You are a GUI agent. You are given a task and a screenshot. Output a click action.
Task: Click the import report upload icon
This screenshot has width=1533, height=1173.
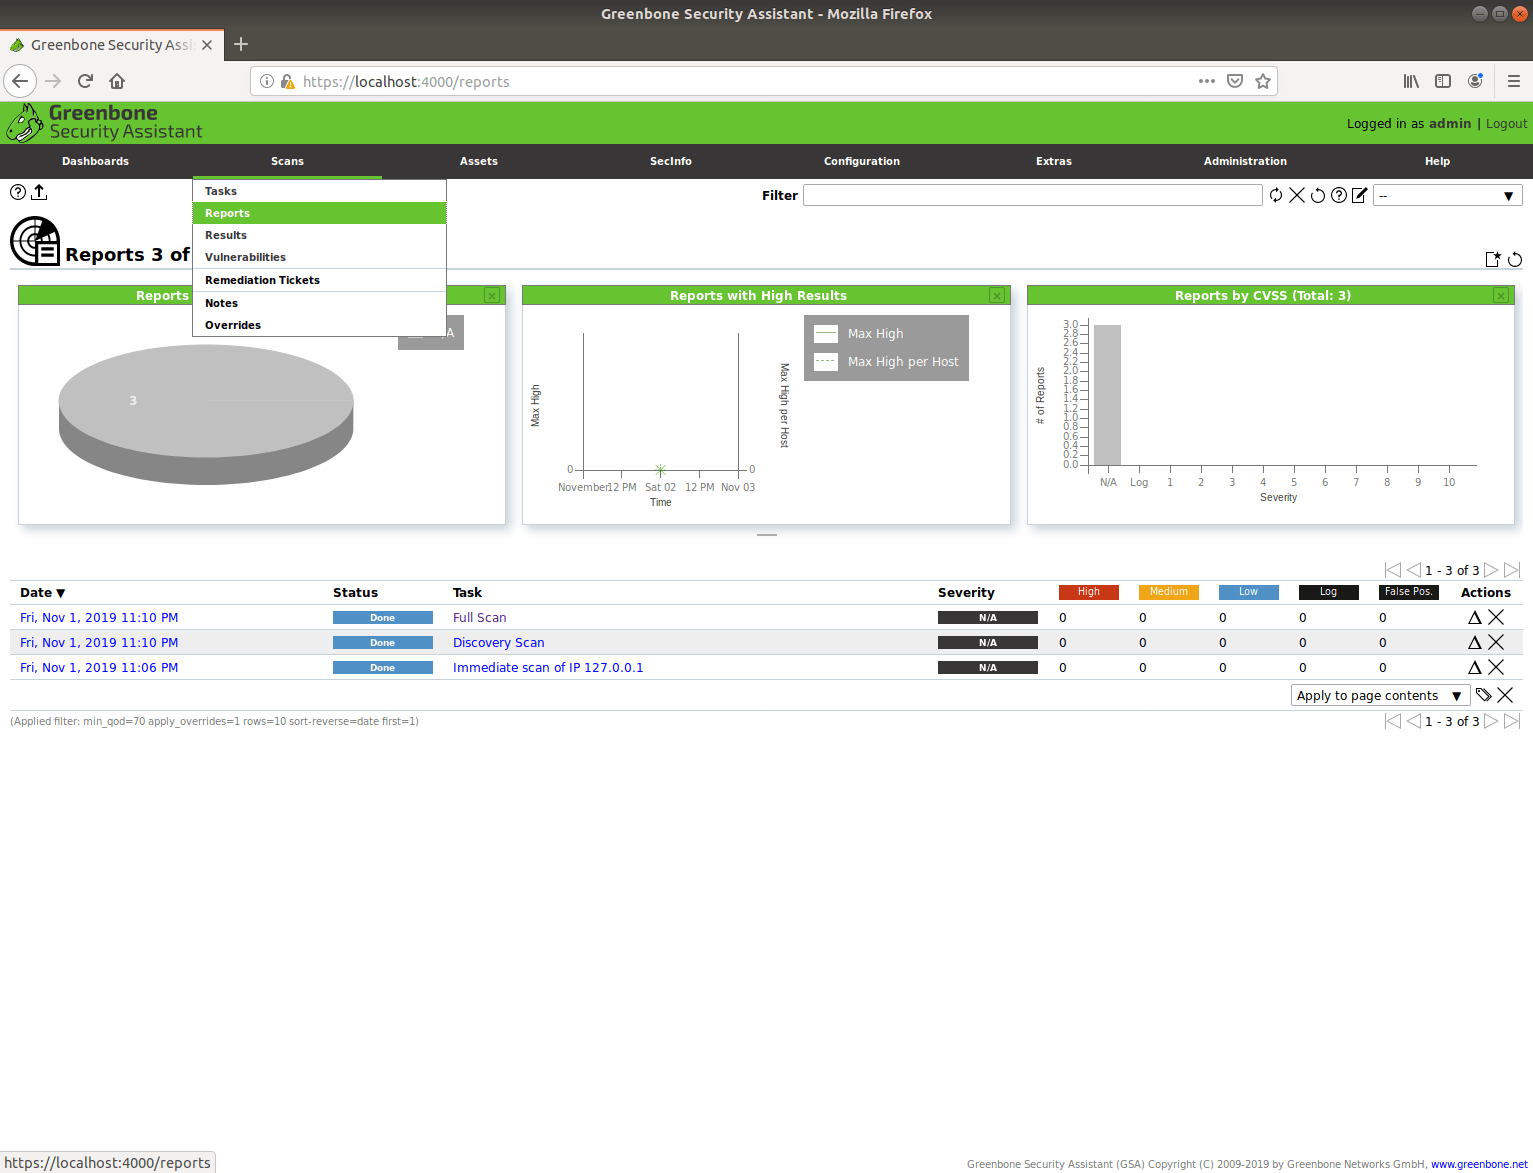tap(40, 192)
